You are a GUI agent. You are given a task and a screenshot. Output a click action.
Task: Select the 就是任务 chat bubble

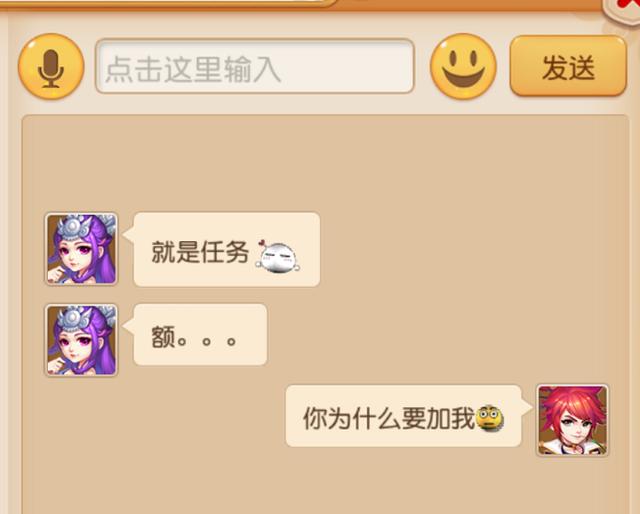click(227, 249)
